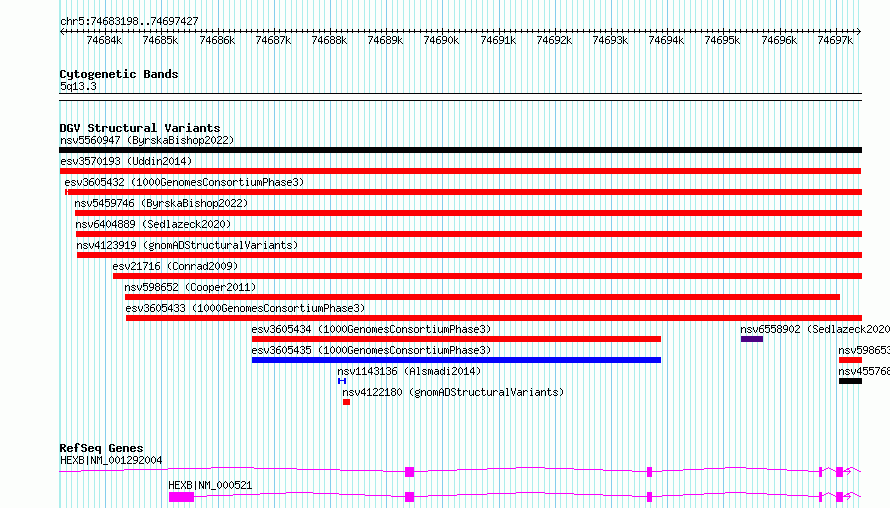Screen dimensions: 890x508
Task: Click the HEXB|NM_001292004 transcript label
Action: click(111, 460)
